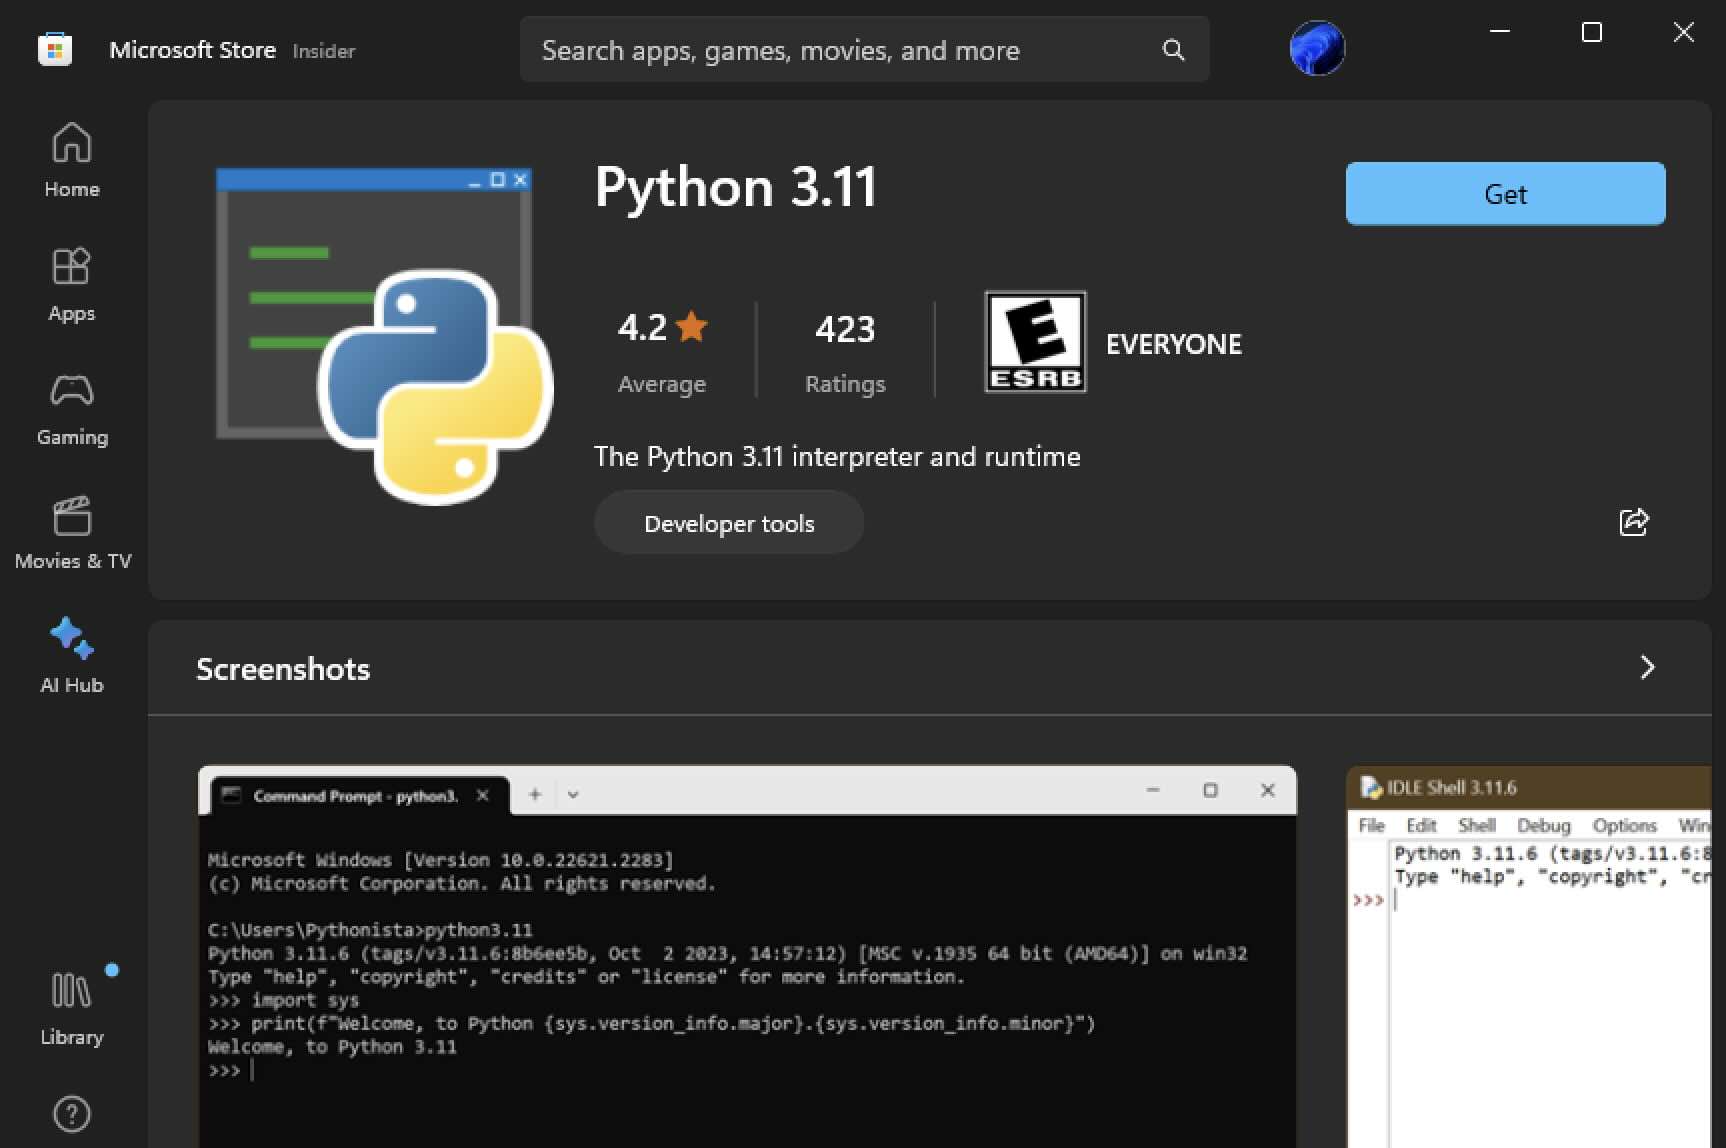Click the Microsoft Store title text

[x=192, y=50]
